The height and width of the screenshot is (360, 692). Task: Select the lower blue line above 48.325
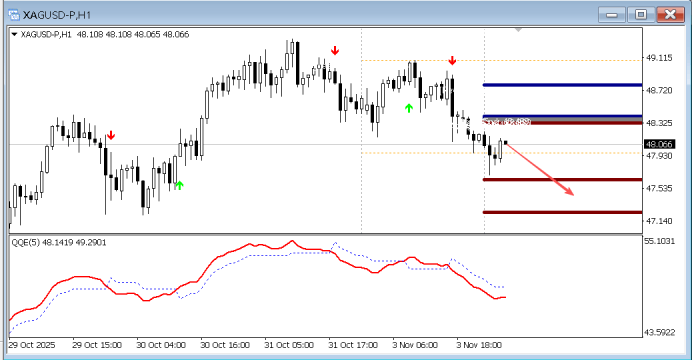click(x=563, y=116)
